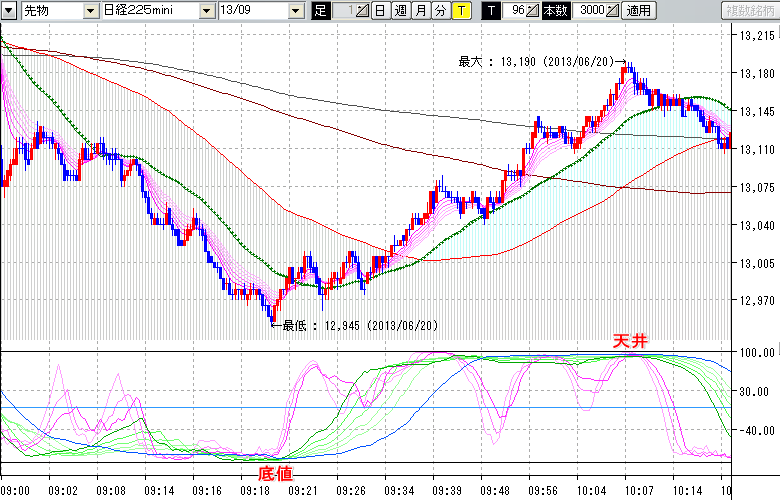Expand the 日経225mini instrument dropdown
780x500 pixels.
click(x=207, y=11)
